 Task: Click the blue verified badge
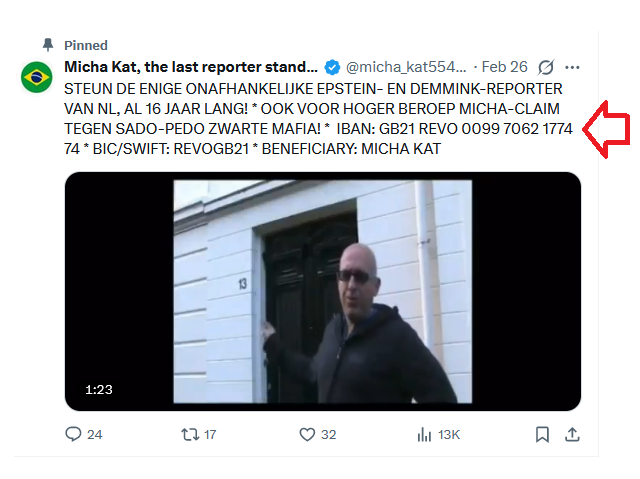point(332,67)
